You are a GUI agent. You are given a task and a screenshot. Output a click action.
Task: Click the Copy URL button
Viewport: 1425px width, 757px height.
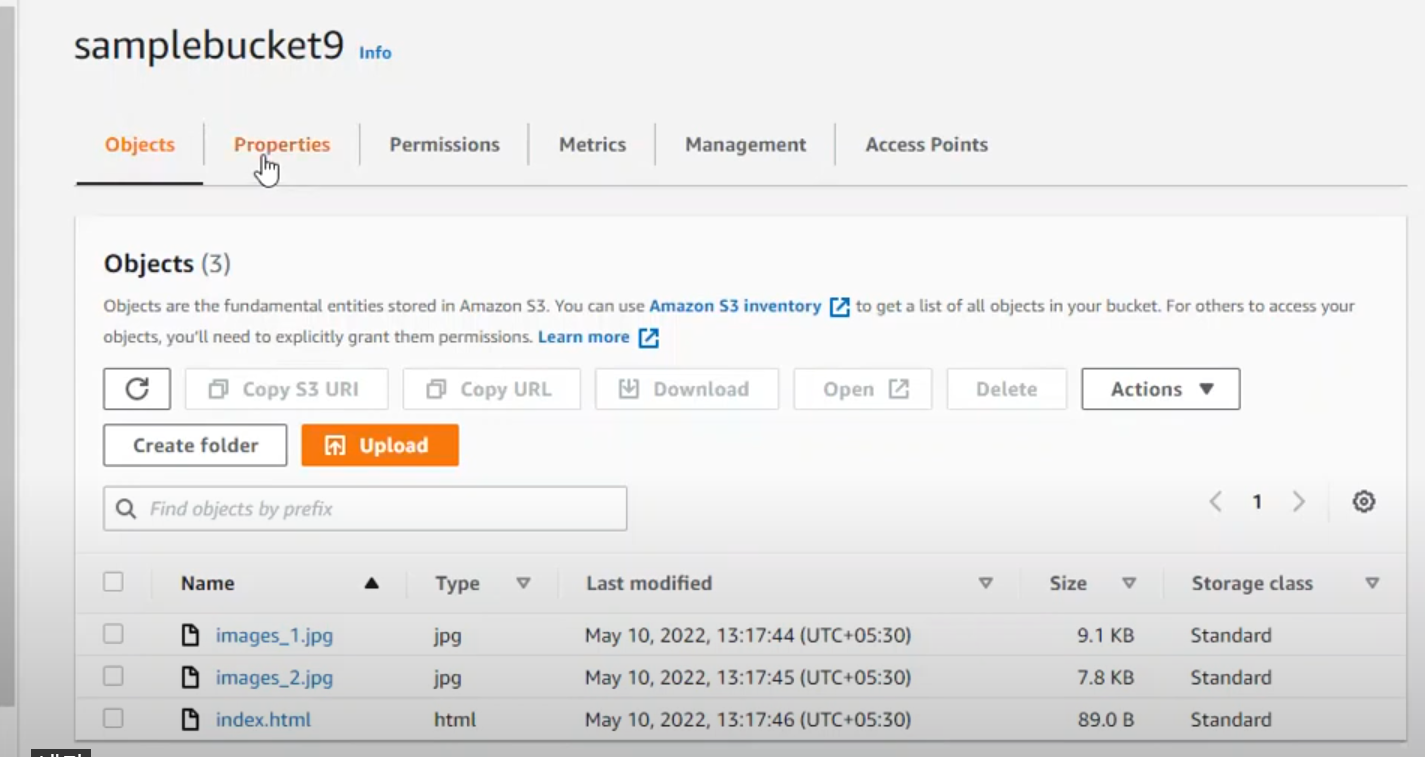click(x=491, y=389)
